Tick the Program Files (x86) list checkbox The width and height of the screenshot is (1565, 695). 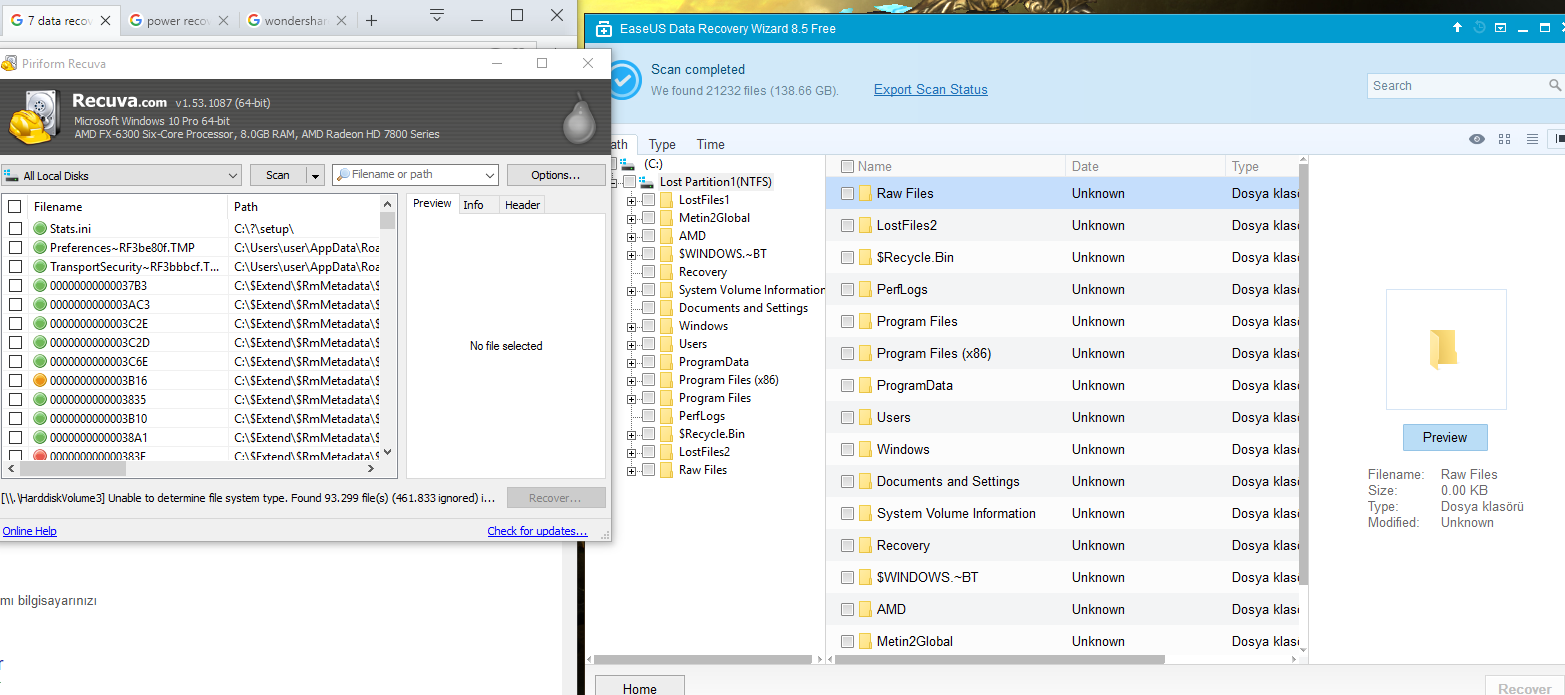pos(848,354)
